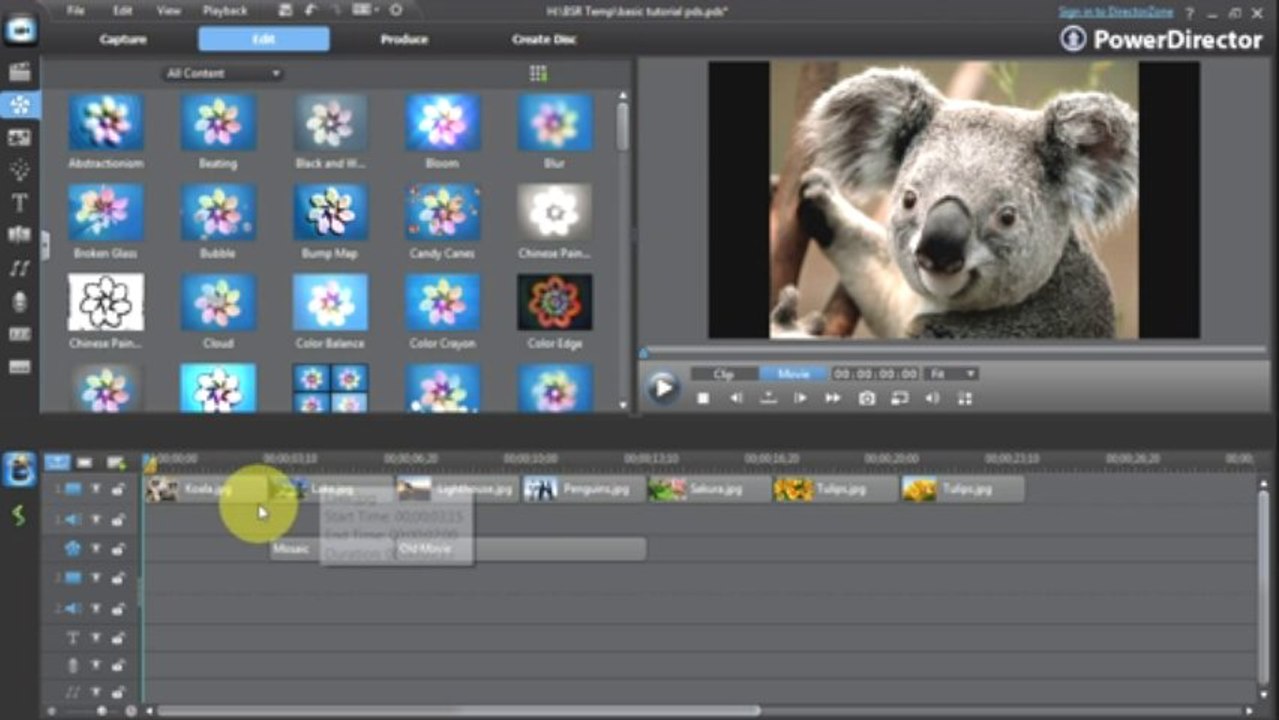Viewport: 1279px width, 720px height.
Task: Switch to timeline view icon
Action: point(57,463)
